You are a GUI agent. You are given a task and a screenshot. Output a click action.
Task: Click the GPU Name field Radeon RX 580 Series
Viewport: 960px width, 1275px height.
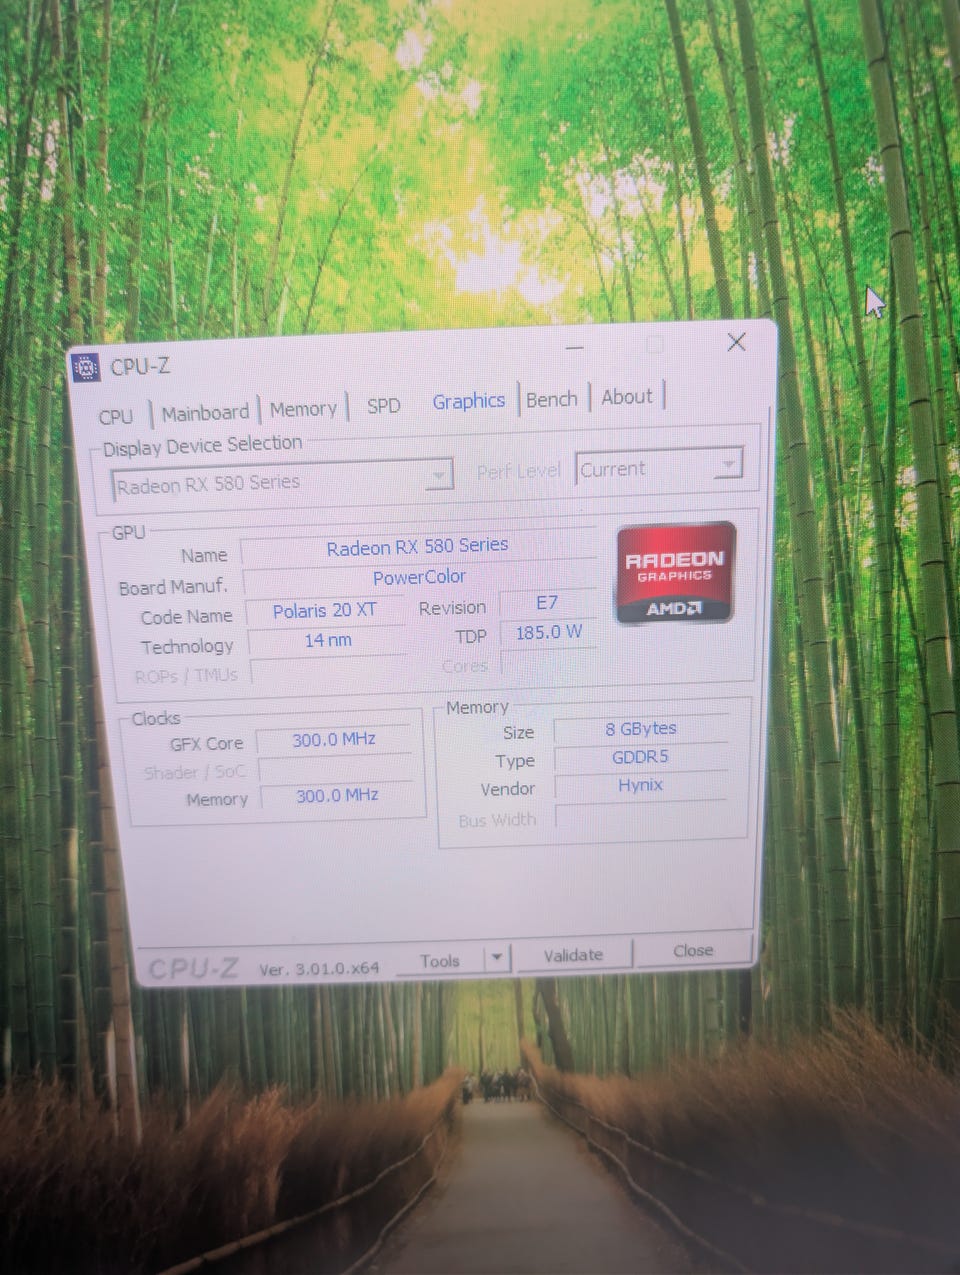(418, 547)
